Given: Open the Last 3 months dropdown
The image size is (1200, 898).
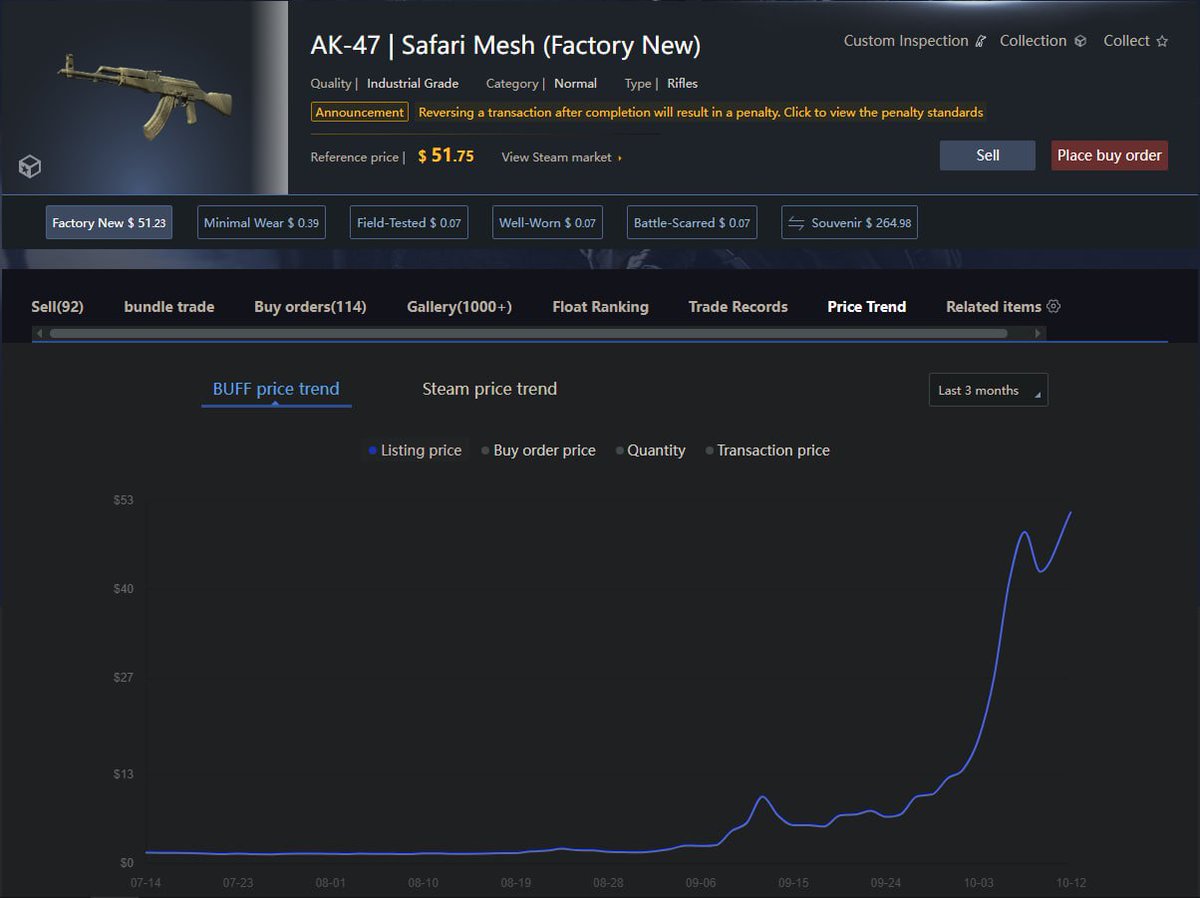Looking at the screenshot, I should click(988, 390).
